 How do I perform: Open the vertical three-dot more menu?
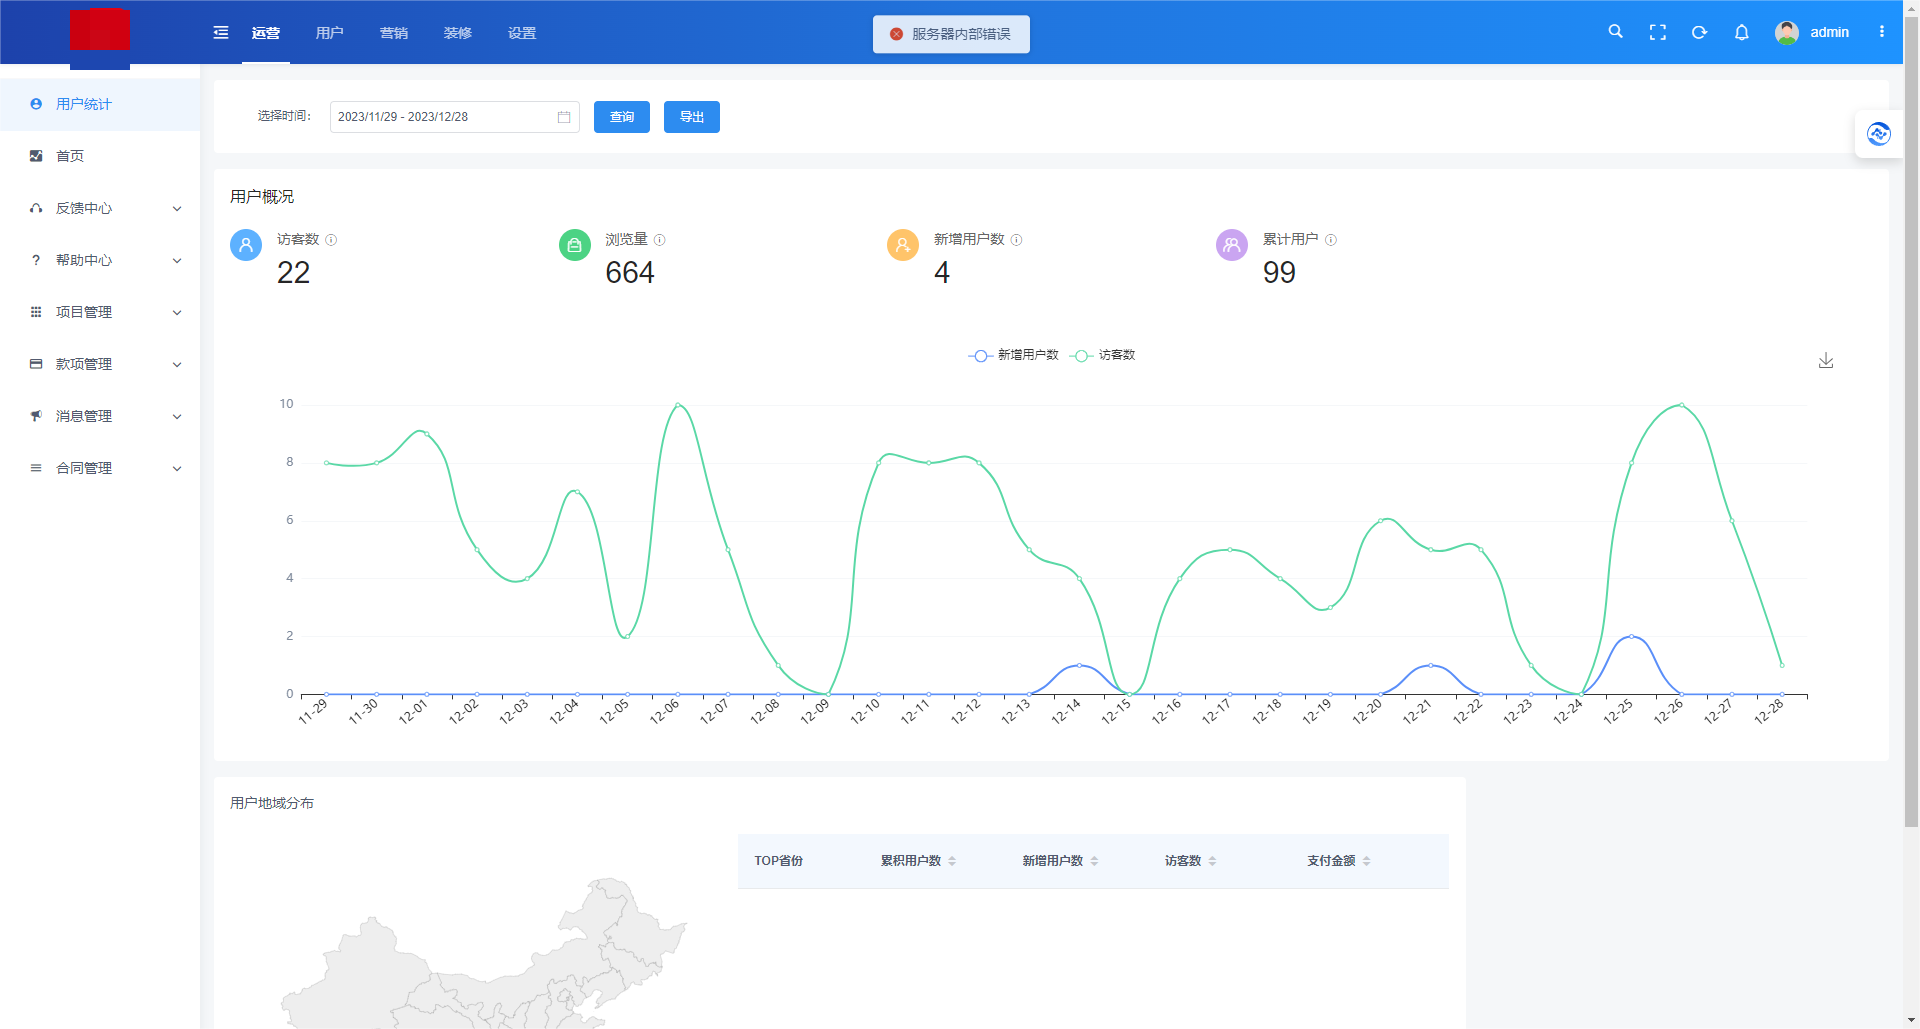[x=1882, y=32]
